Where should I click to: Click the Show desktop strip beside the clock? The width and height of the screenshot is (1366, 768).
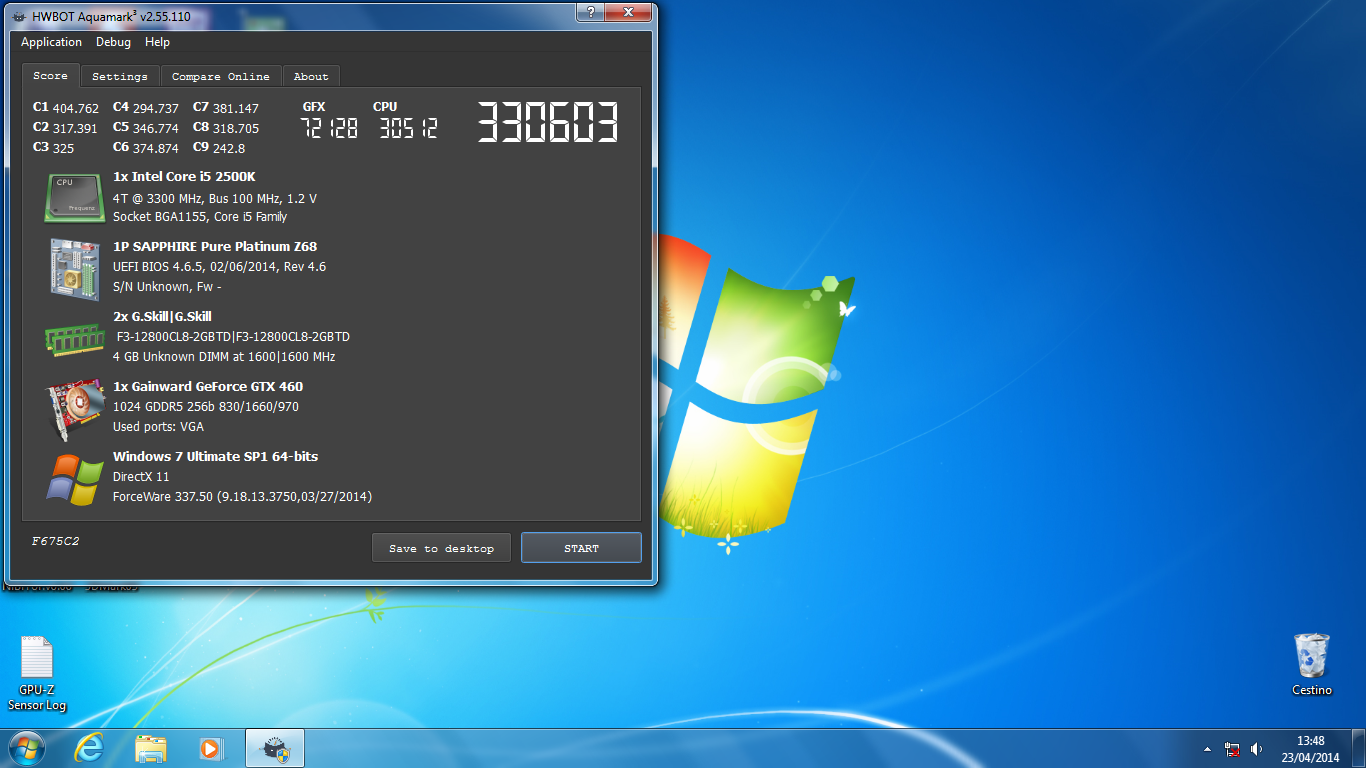click(x=1358, y=748)
